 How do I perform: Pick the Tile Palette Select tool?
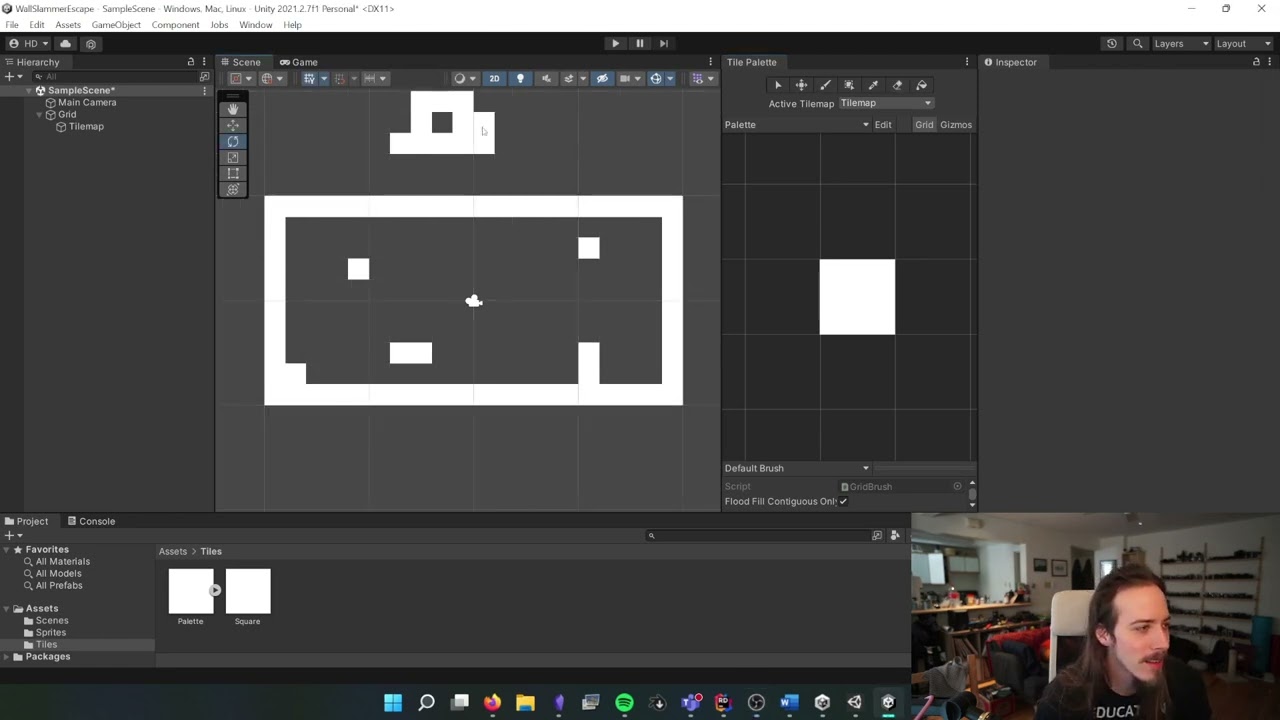(777, 85)
